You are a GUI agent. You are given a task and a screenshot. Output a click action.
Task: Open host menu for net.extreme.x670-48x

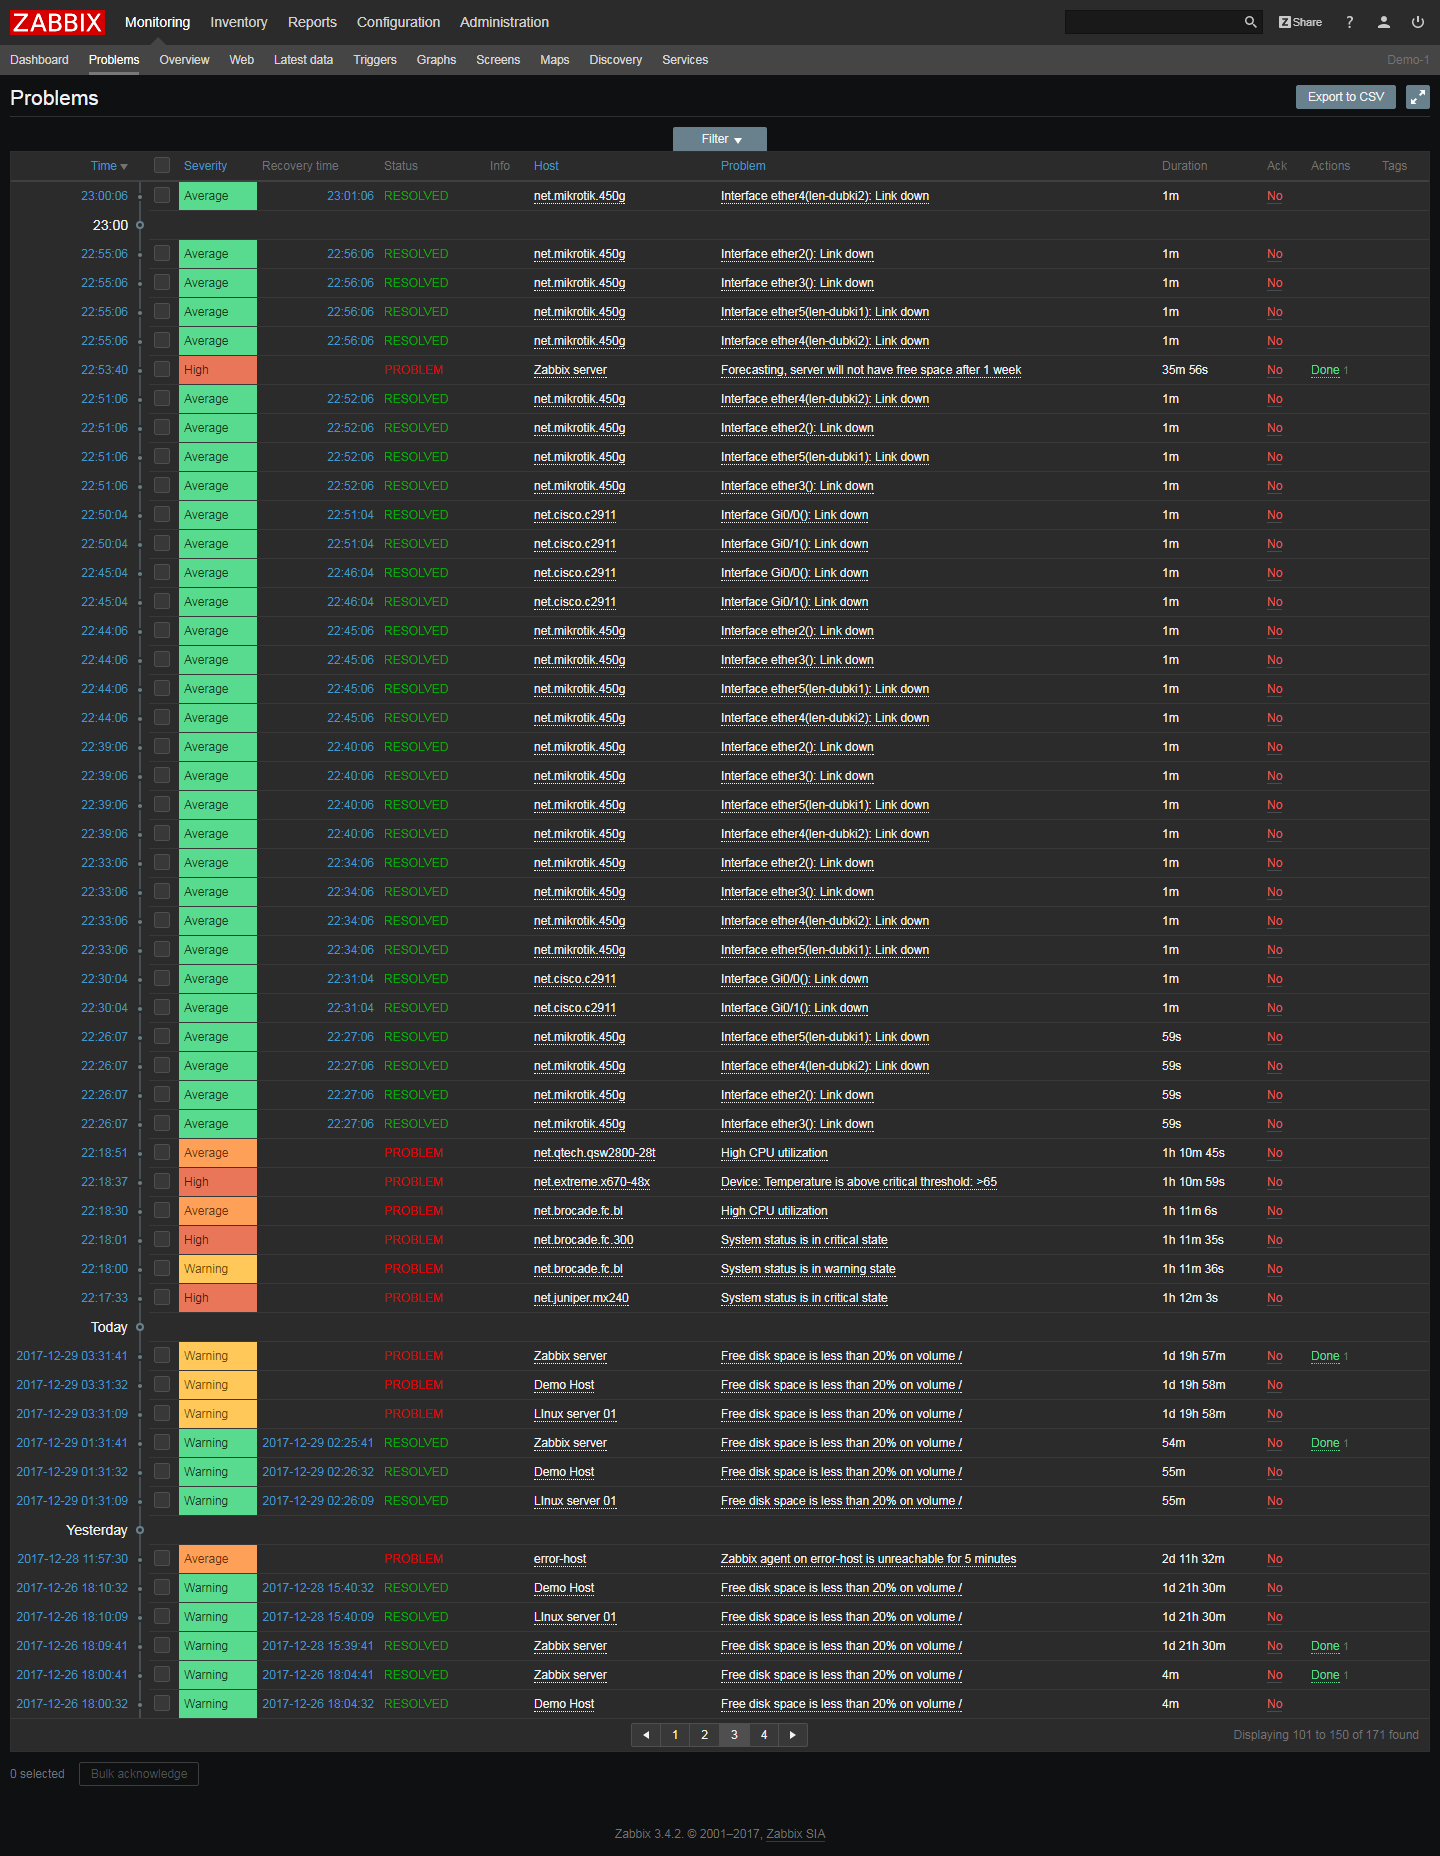click(x=592, y=1182)
